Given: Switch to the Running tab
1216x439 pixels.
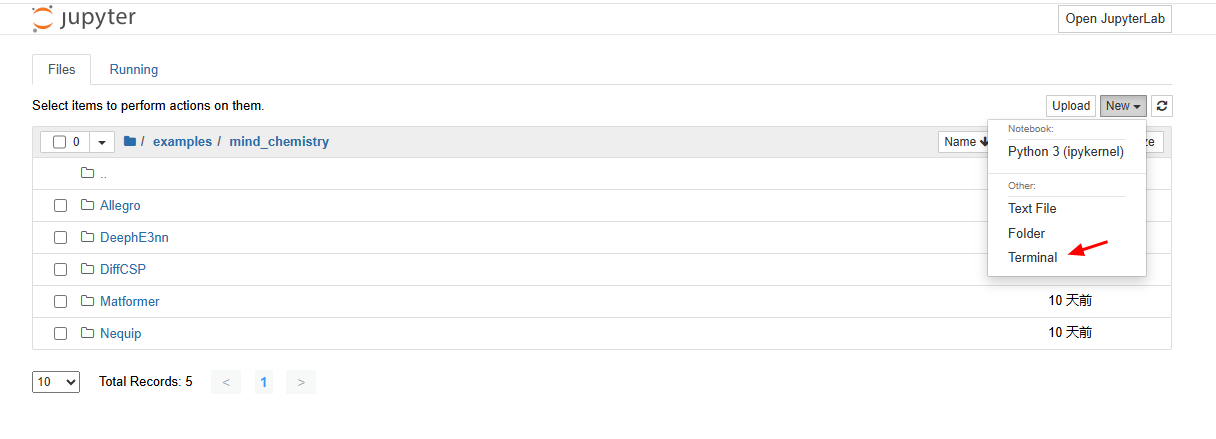Looking at the screenshot, I should [134, 69].
